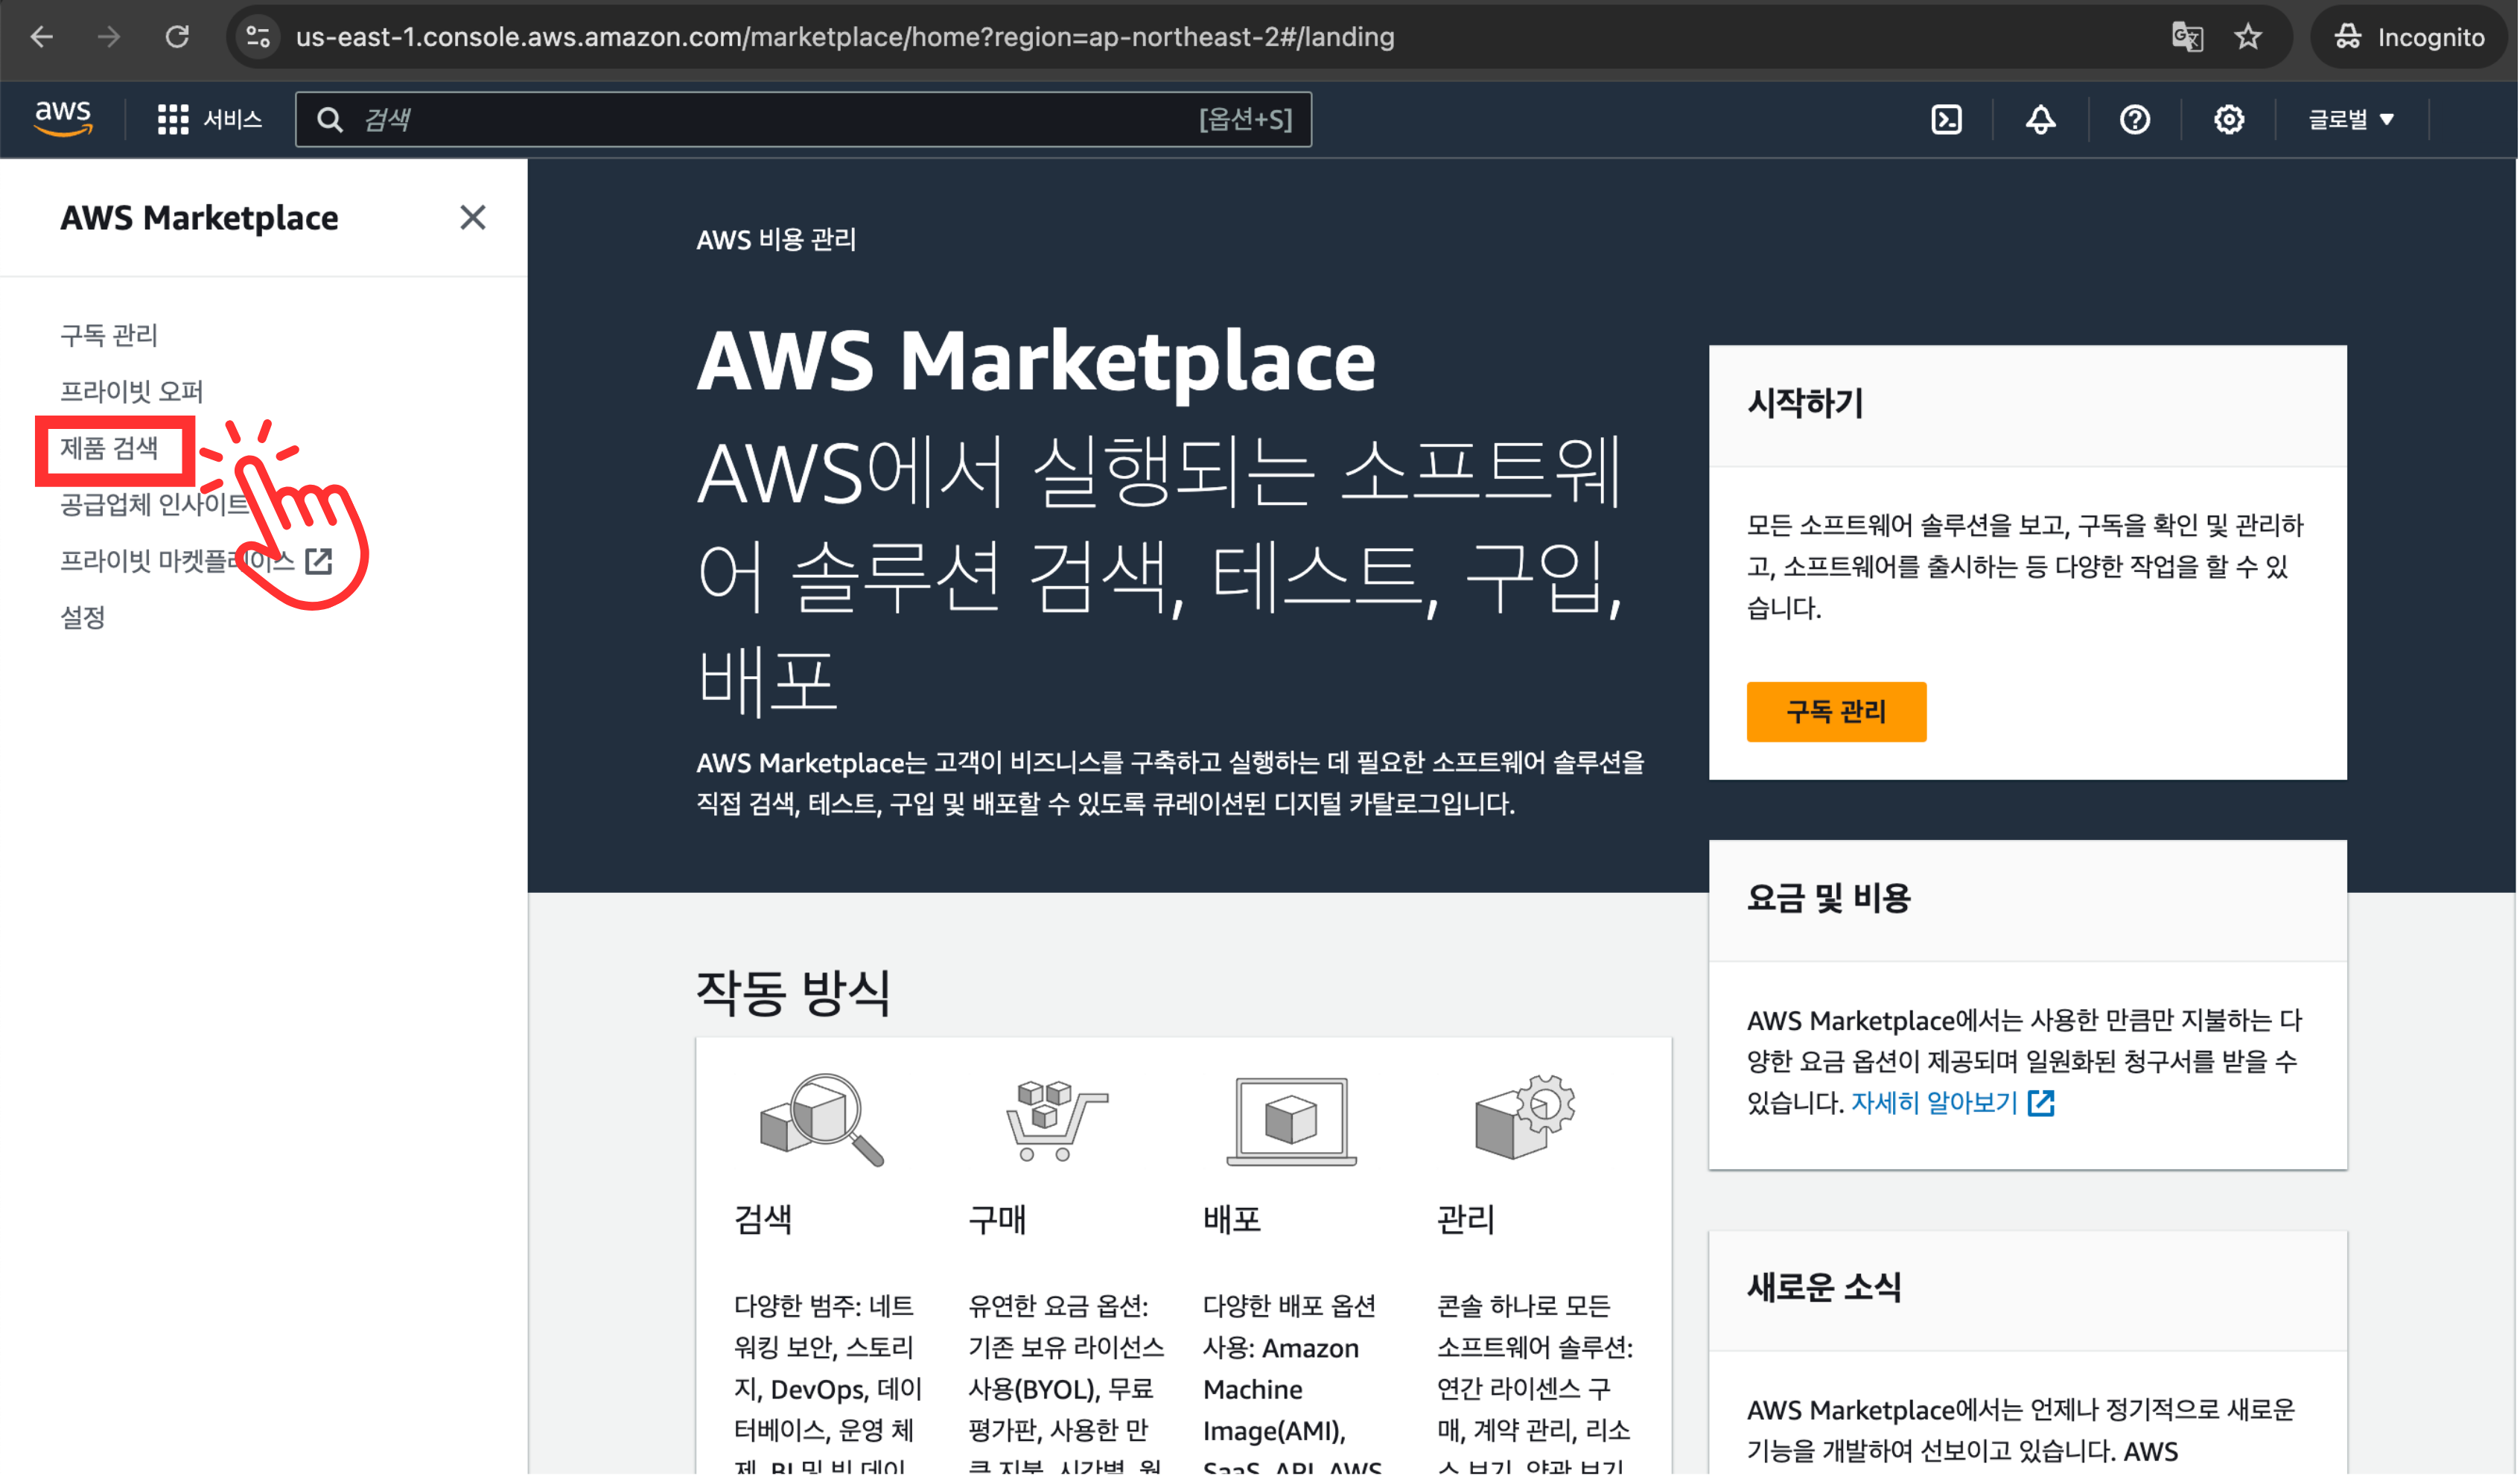Image resolution: width=2520 pixels, height=1476 pixels.
Task: Click the site information icon in address bar
Action: point(258,37)
